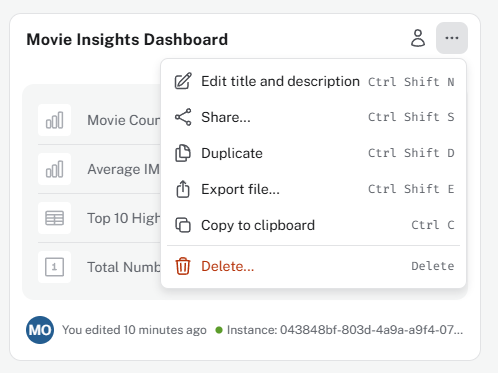Click the duplicate pages icon
Image resolution: width=498 pixels, height=373 pixels.
click(x=183, y=153)
